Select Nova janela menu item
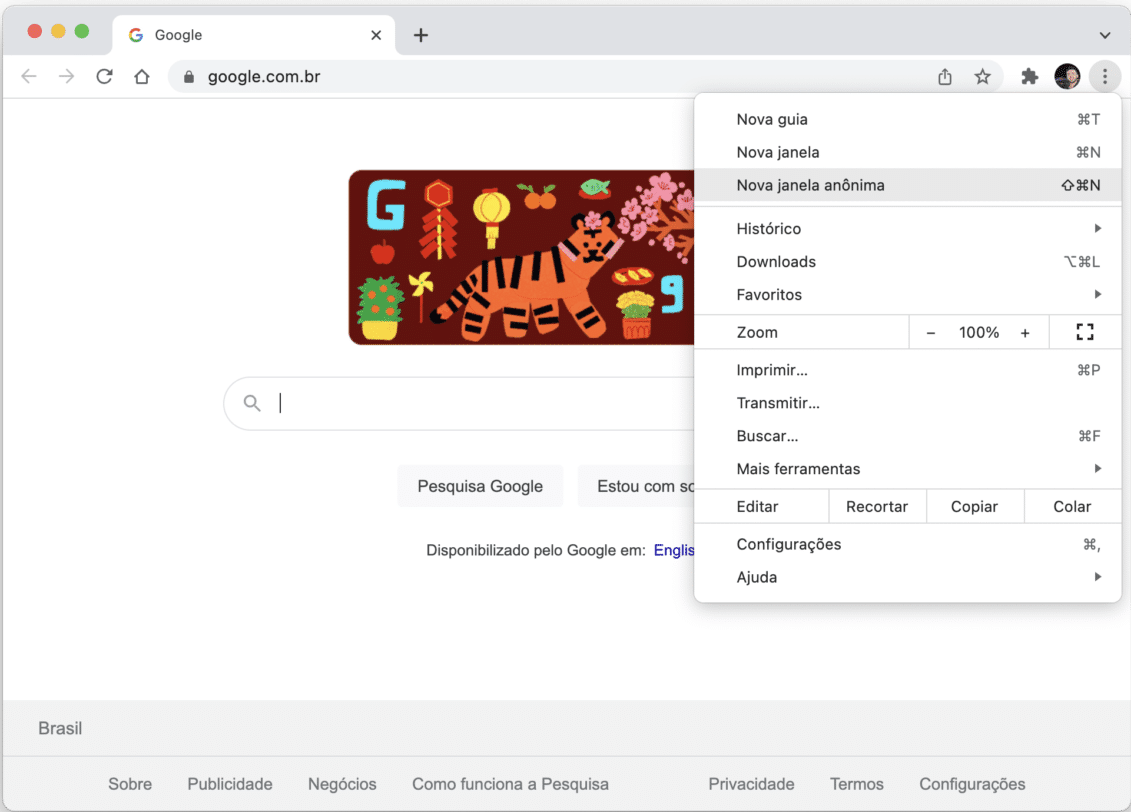The height and width of the screenshot is (812, 1131). point(907,152)
